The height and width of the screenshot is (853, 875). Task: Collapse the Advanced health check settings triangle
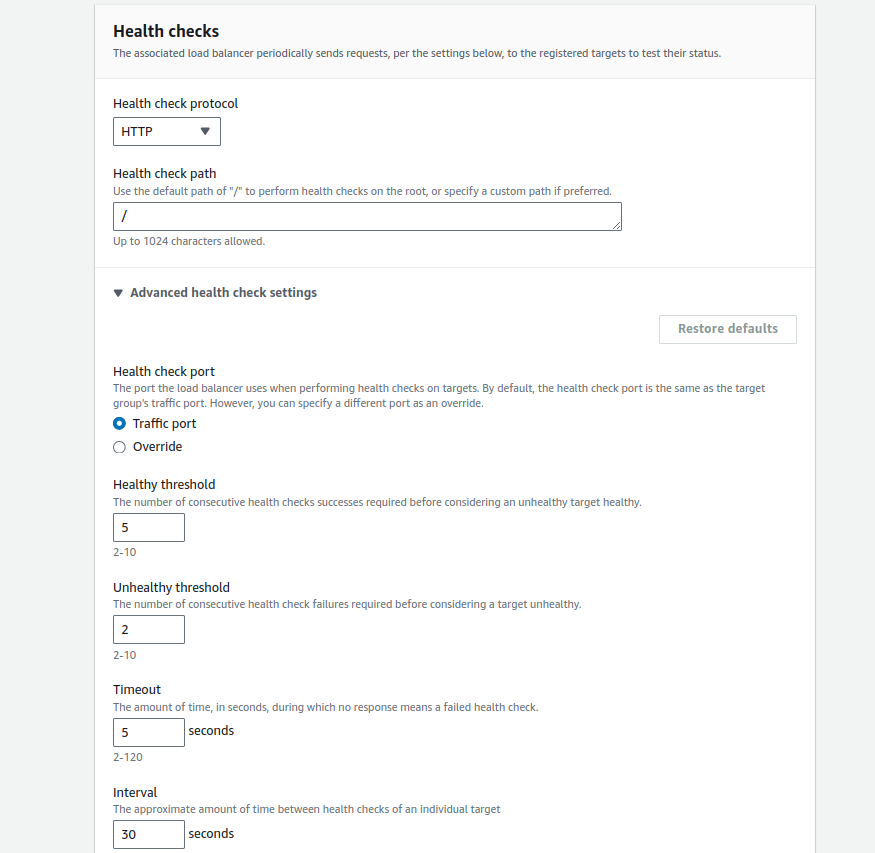pyautogui.click(x=118, y=293)
